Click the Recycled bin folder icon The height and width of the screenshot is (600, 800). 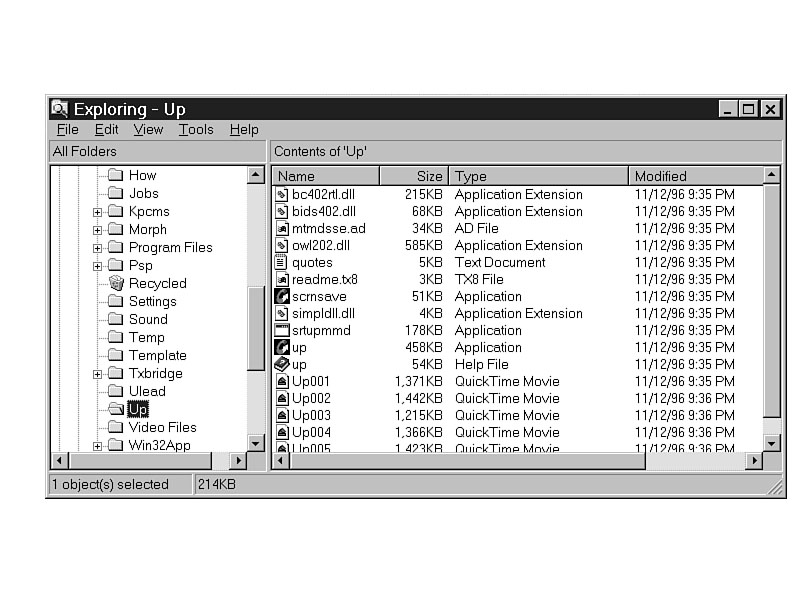coord(115,283)
